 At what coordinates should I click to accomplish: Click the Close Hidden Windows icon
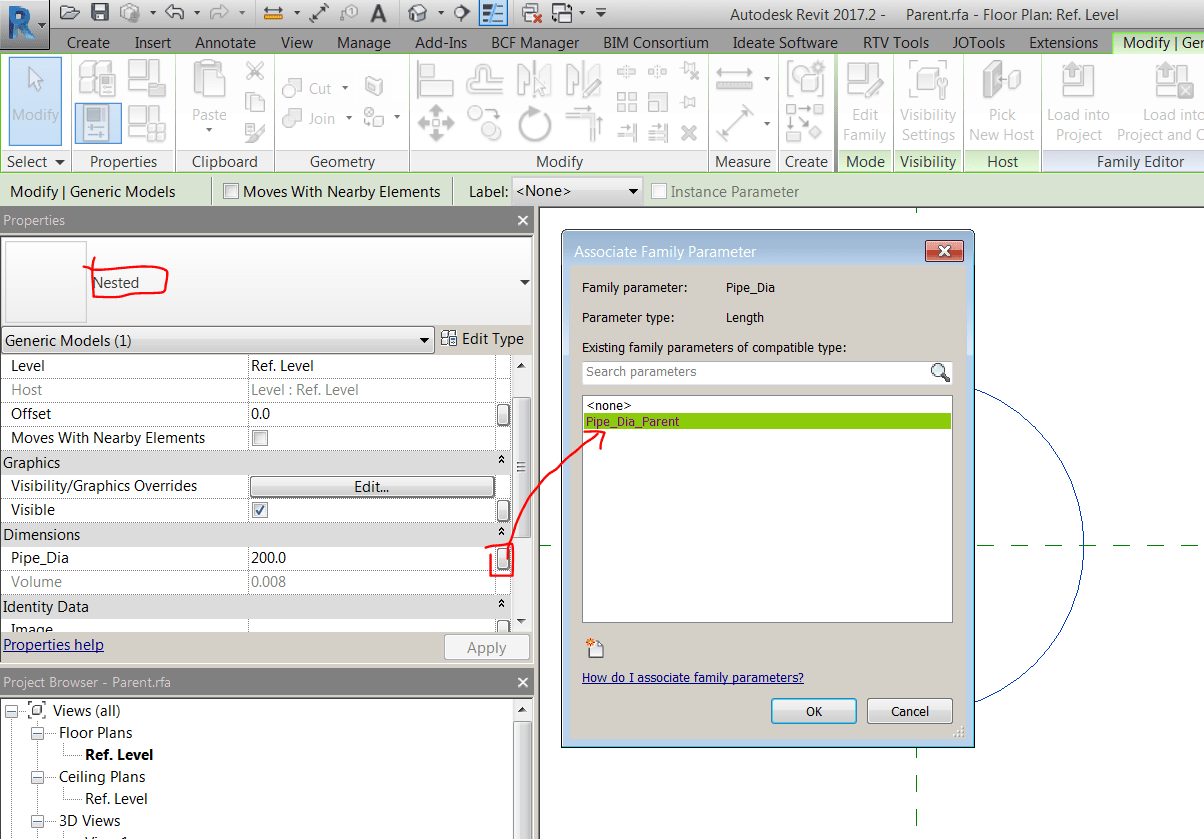click(532, 13)
